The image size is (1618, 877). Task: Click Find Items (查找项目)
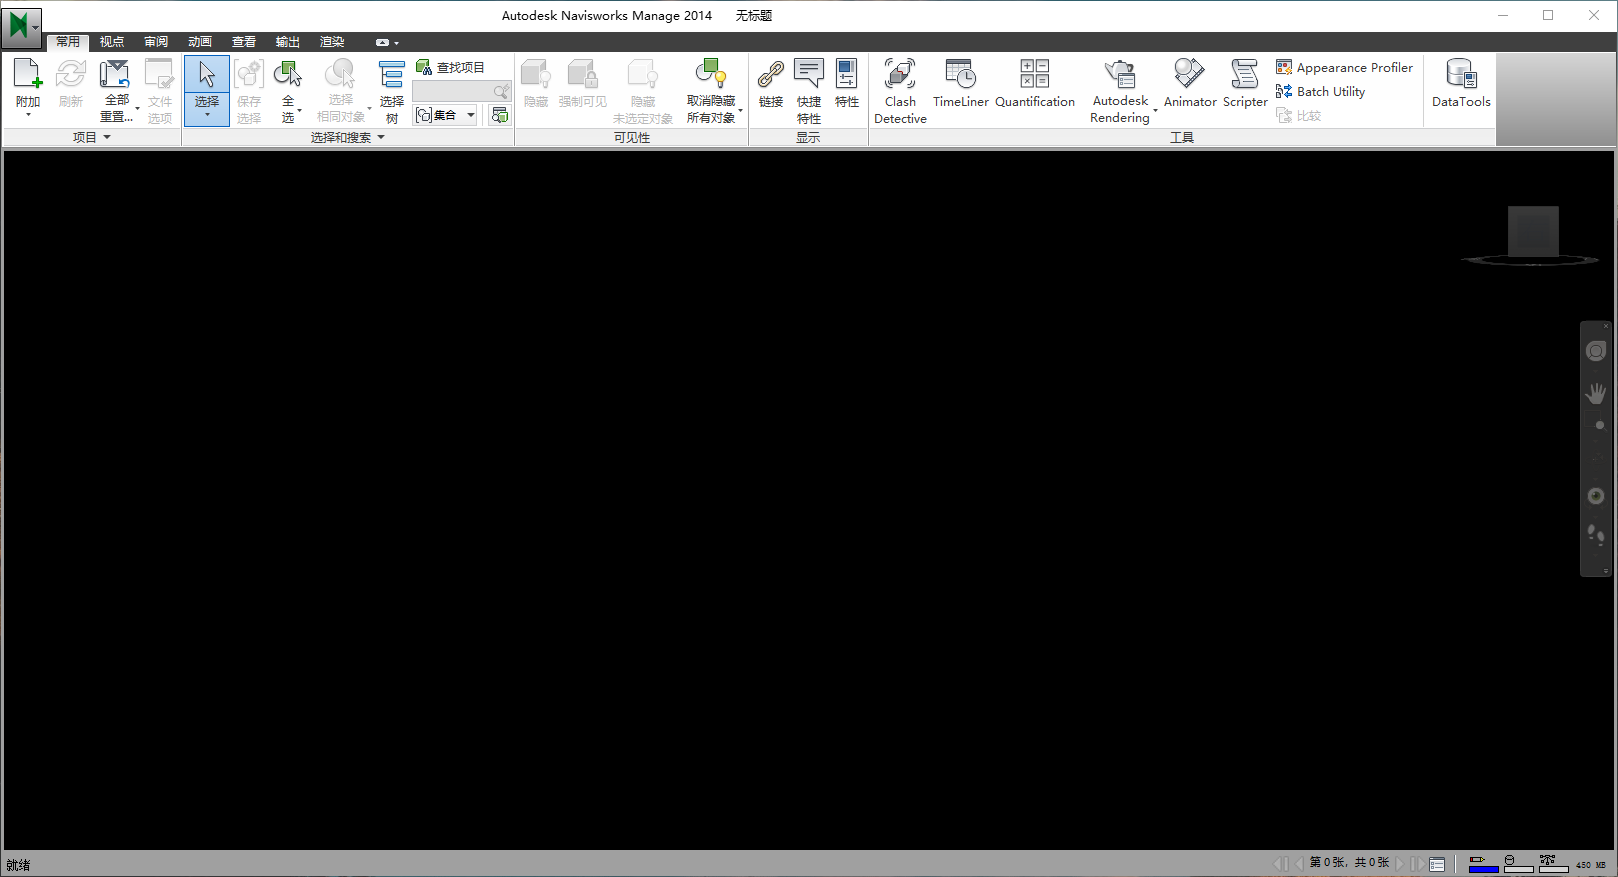pyautogui.click(x=451, y=67)
